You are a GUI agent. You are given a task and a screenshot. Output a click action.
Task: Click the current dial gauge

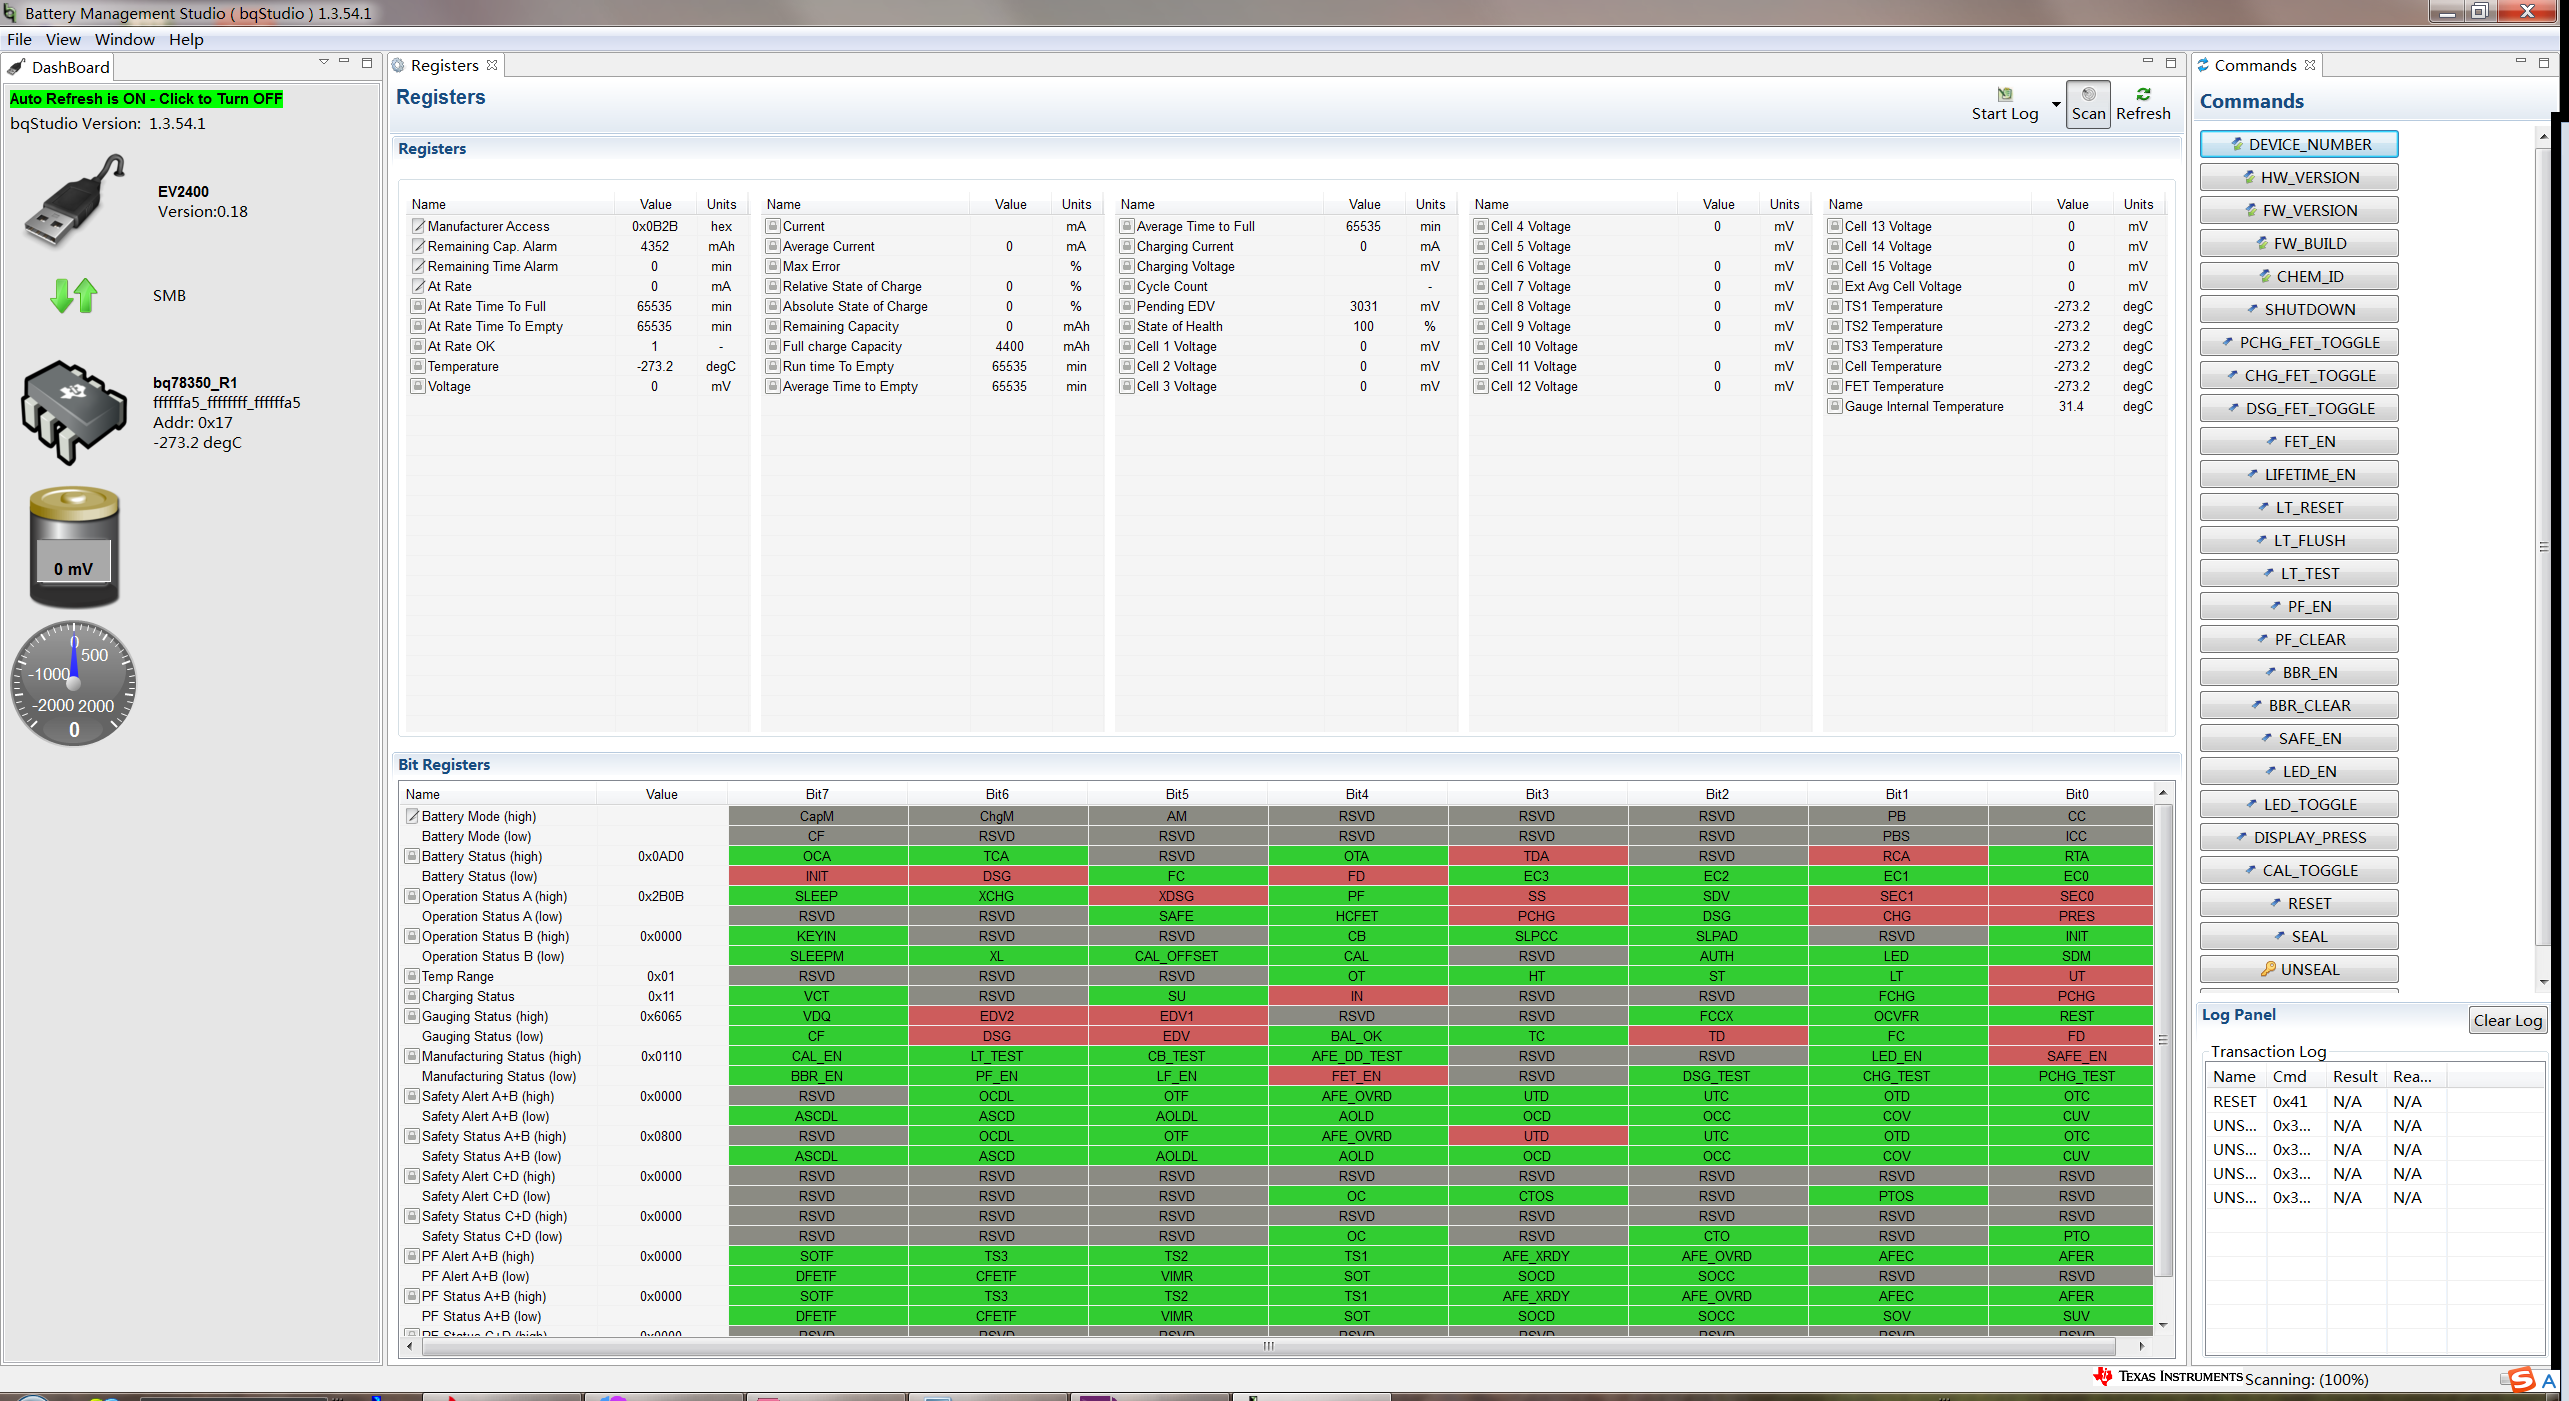tap(74, 684)
